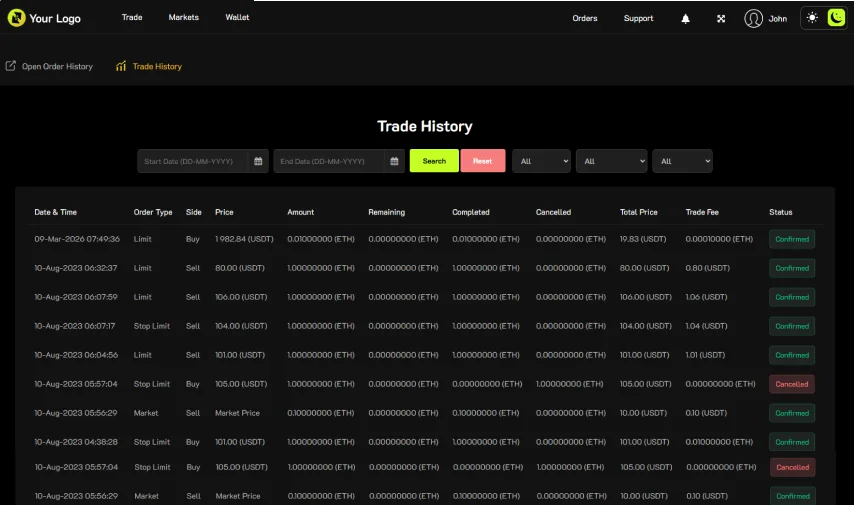The height and width of the screenshot is (505, 854).
Task: Select the 10-Aug-2023 06:32:37 date cell
Action: (76, 268)
